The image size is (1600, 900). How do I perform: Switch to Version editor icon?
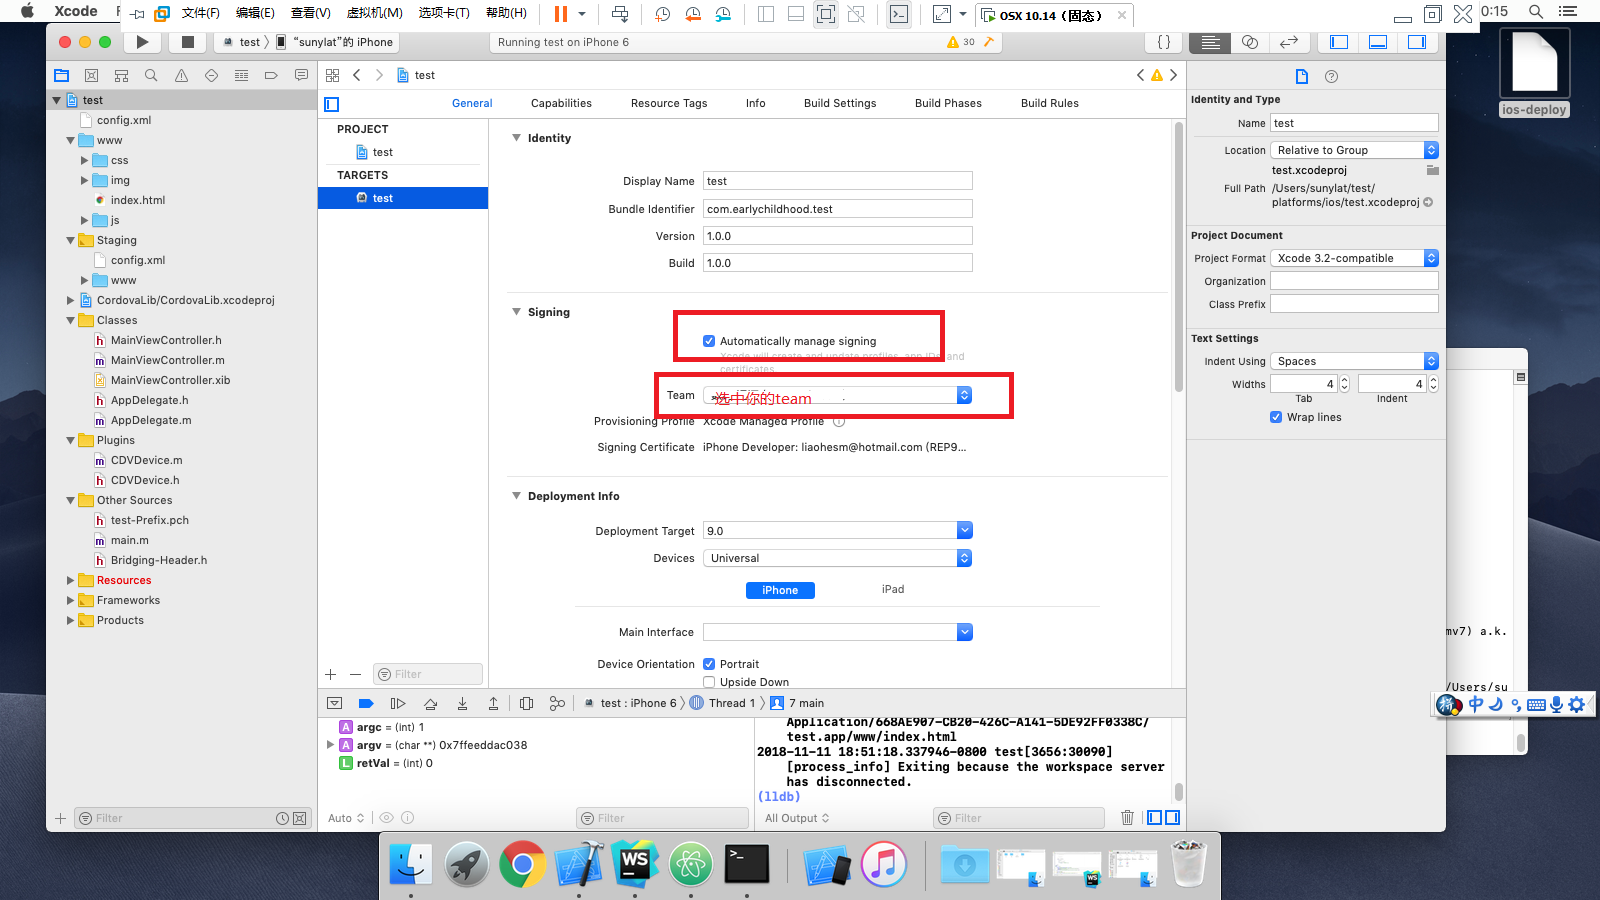pyautogui.click(x=1289, y=42)
